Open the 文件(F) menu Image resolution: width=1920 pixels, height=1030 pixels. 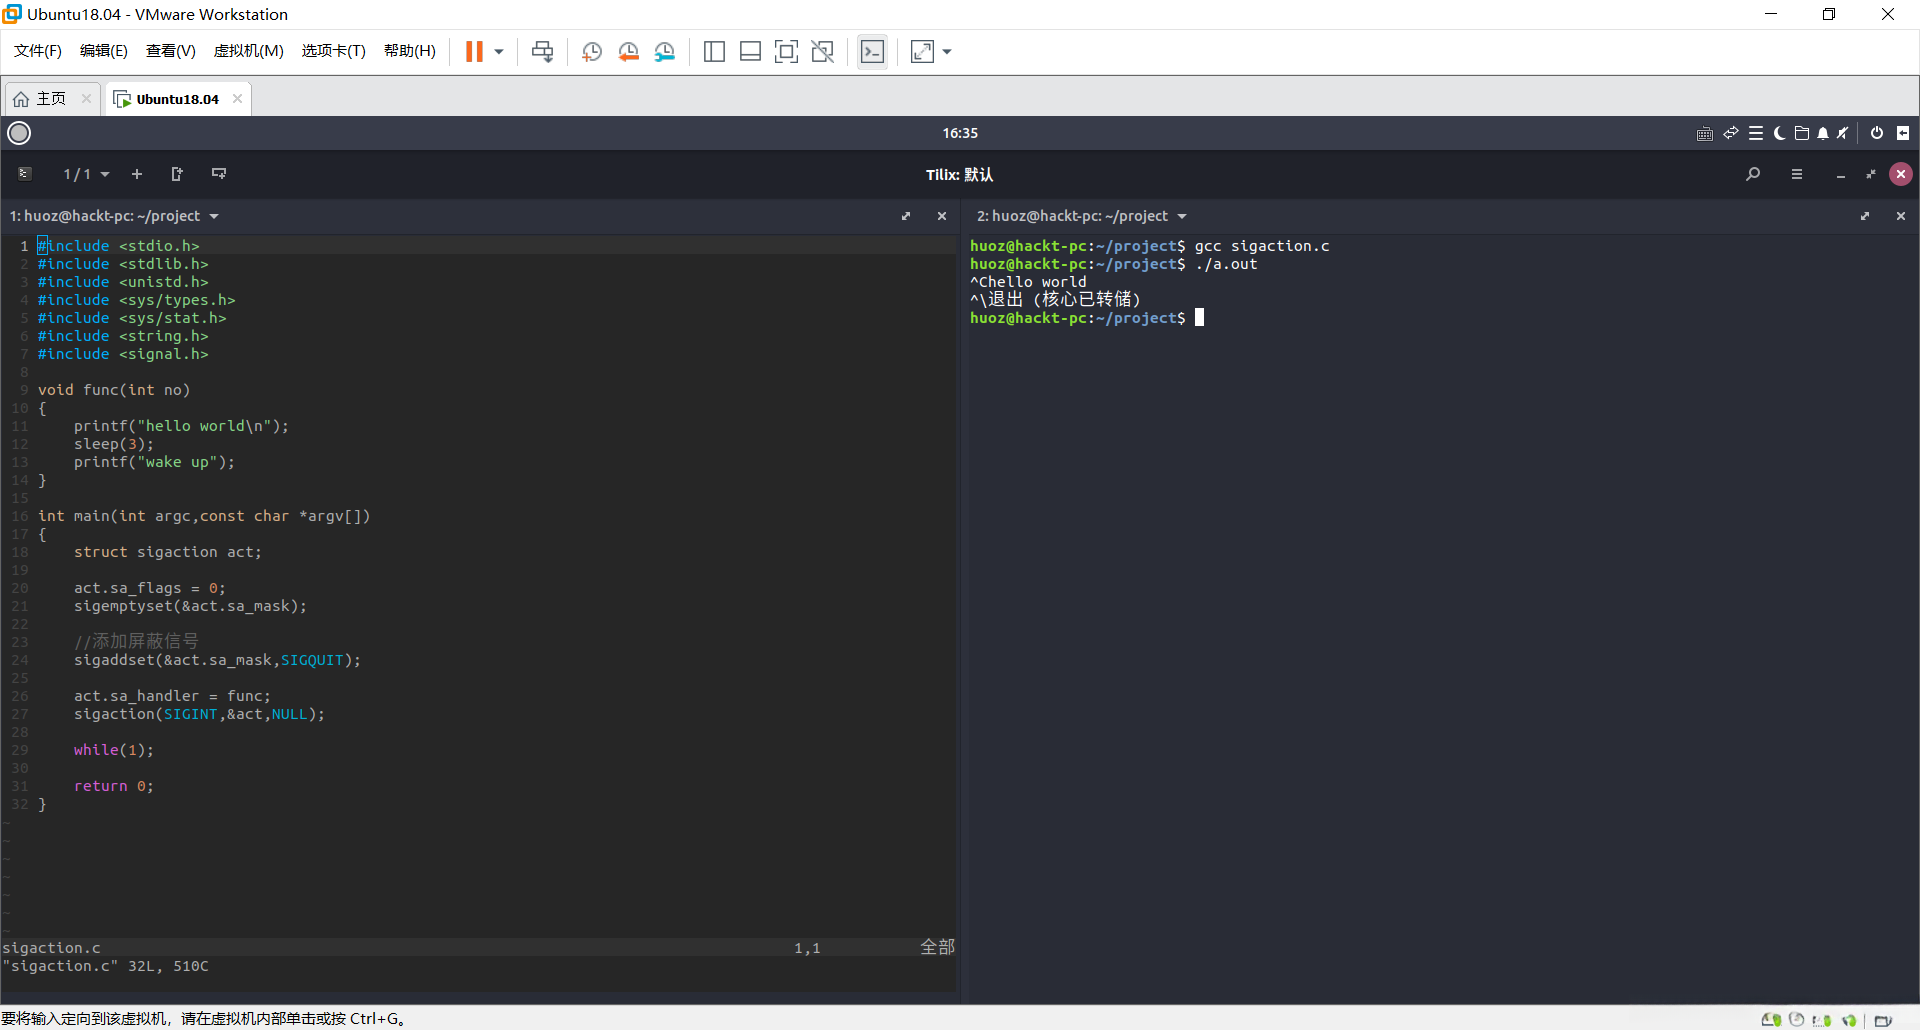[x=38, y=51]
